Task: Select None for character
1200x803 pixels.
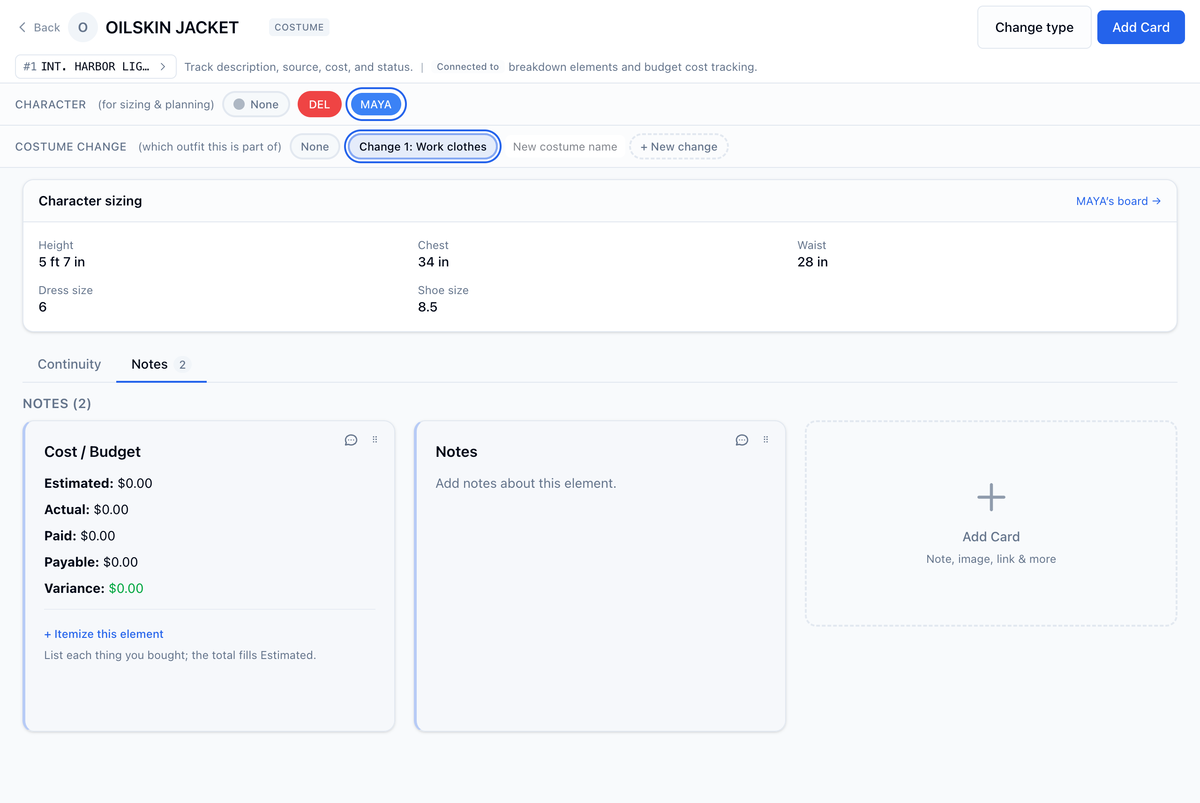Action: (x=256, y=104)
